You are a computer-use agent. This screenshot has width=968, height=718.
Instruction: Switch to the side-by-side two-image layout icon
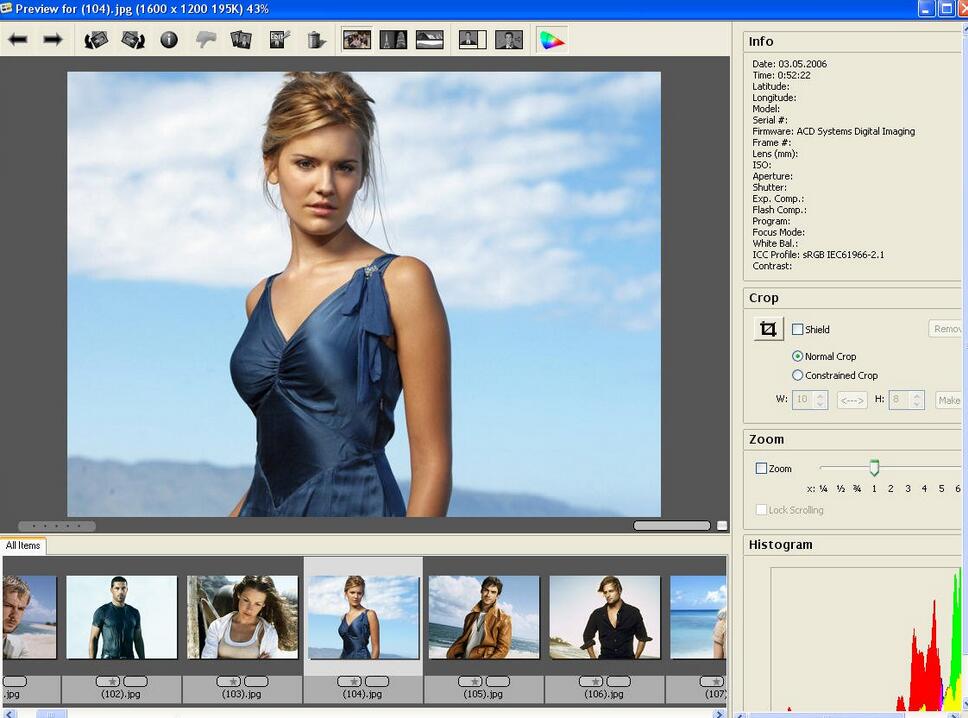click(x=393, y=40)
